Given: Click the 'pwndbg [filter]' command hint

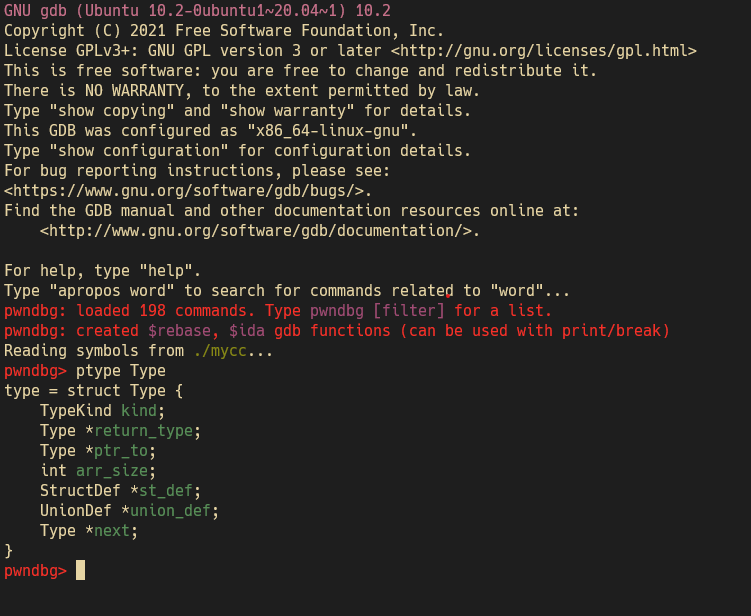Looking at the screenshot, I should (377, 311).
